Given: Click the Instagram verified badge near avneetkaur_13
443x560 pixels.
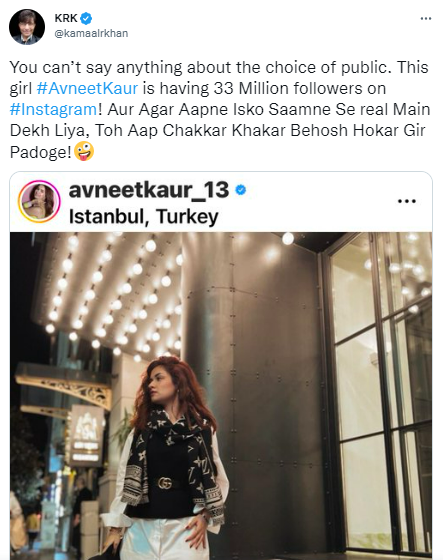Looking at the screenshot, I should tap(241, 190).
